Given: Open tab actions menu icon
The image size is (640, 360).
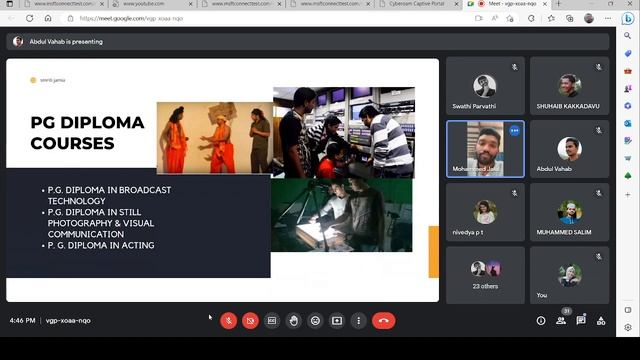Looking at the screenshot, I should pos(10,4).
